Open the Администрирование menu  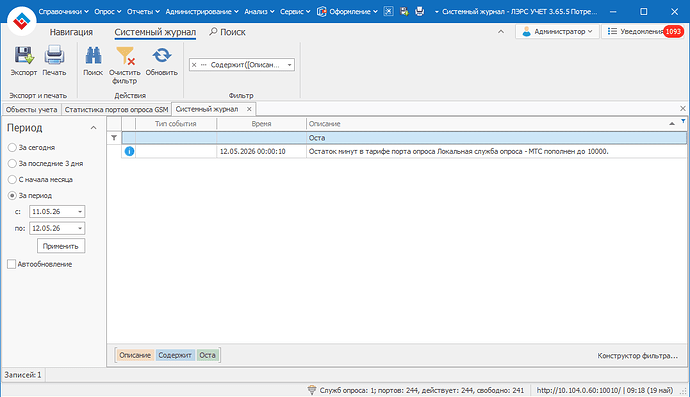click(x=202, y=11)
